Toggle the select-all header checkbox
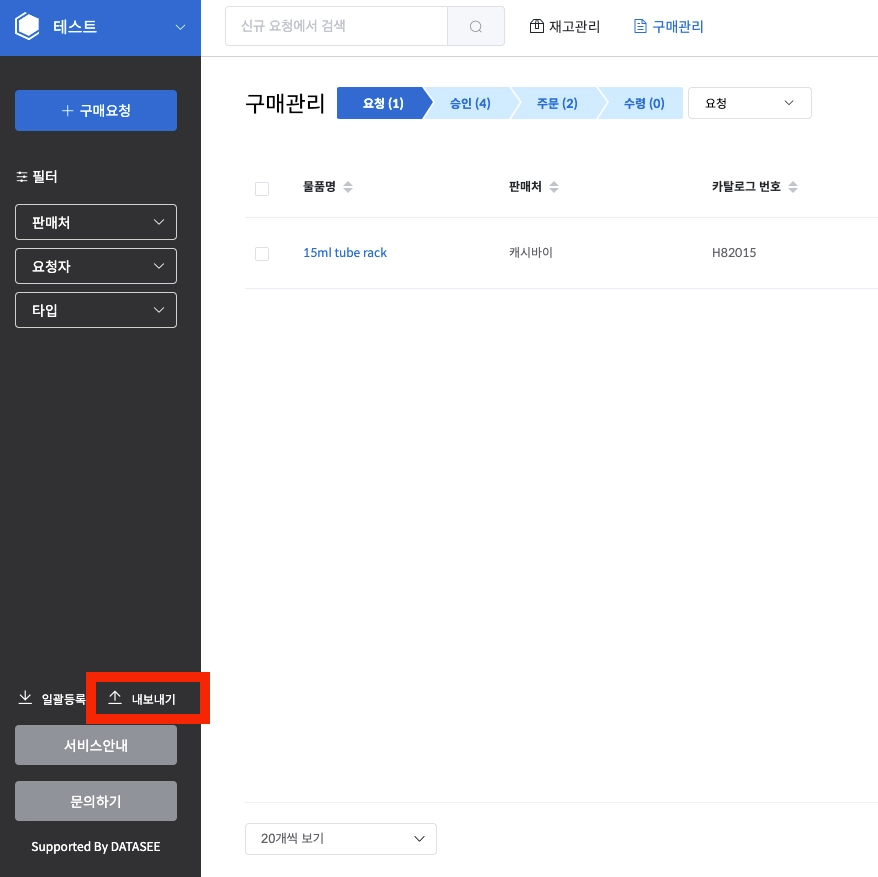Screen dimensions: 878x877 (261, 189)
